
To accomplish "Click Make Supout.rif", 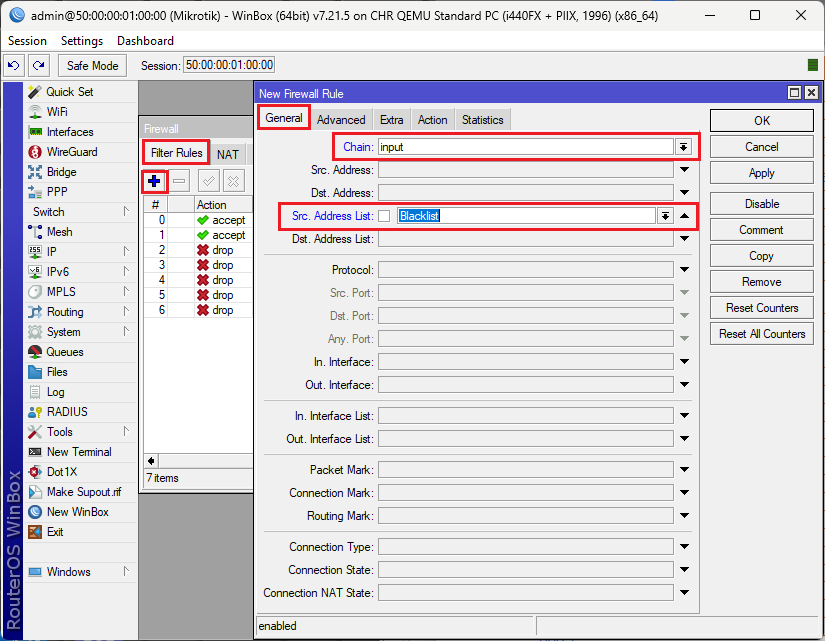I will (84, 492).
